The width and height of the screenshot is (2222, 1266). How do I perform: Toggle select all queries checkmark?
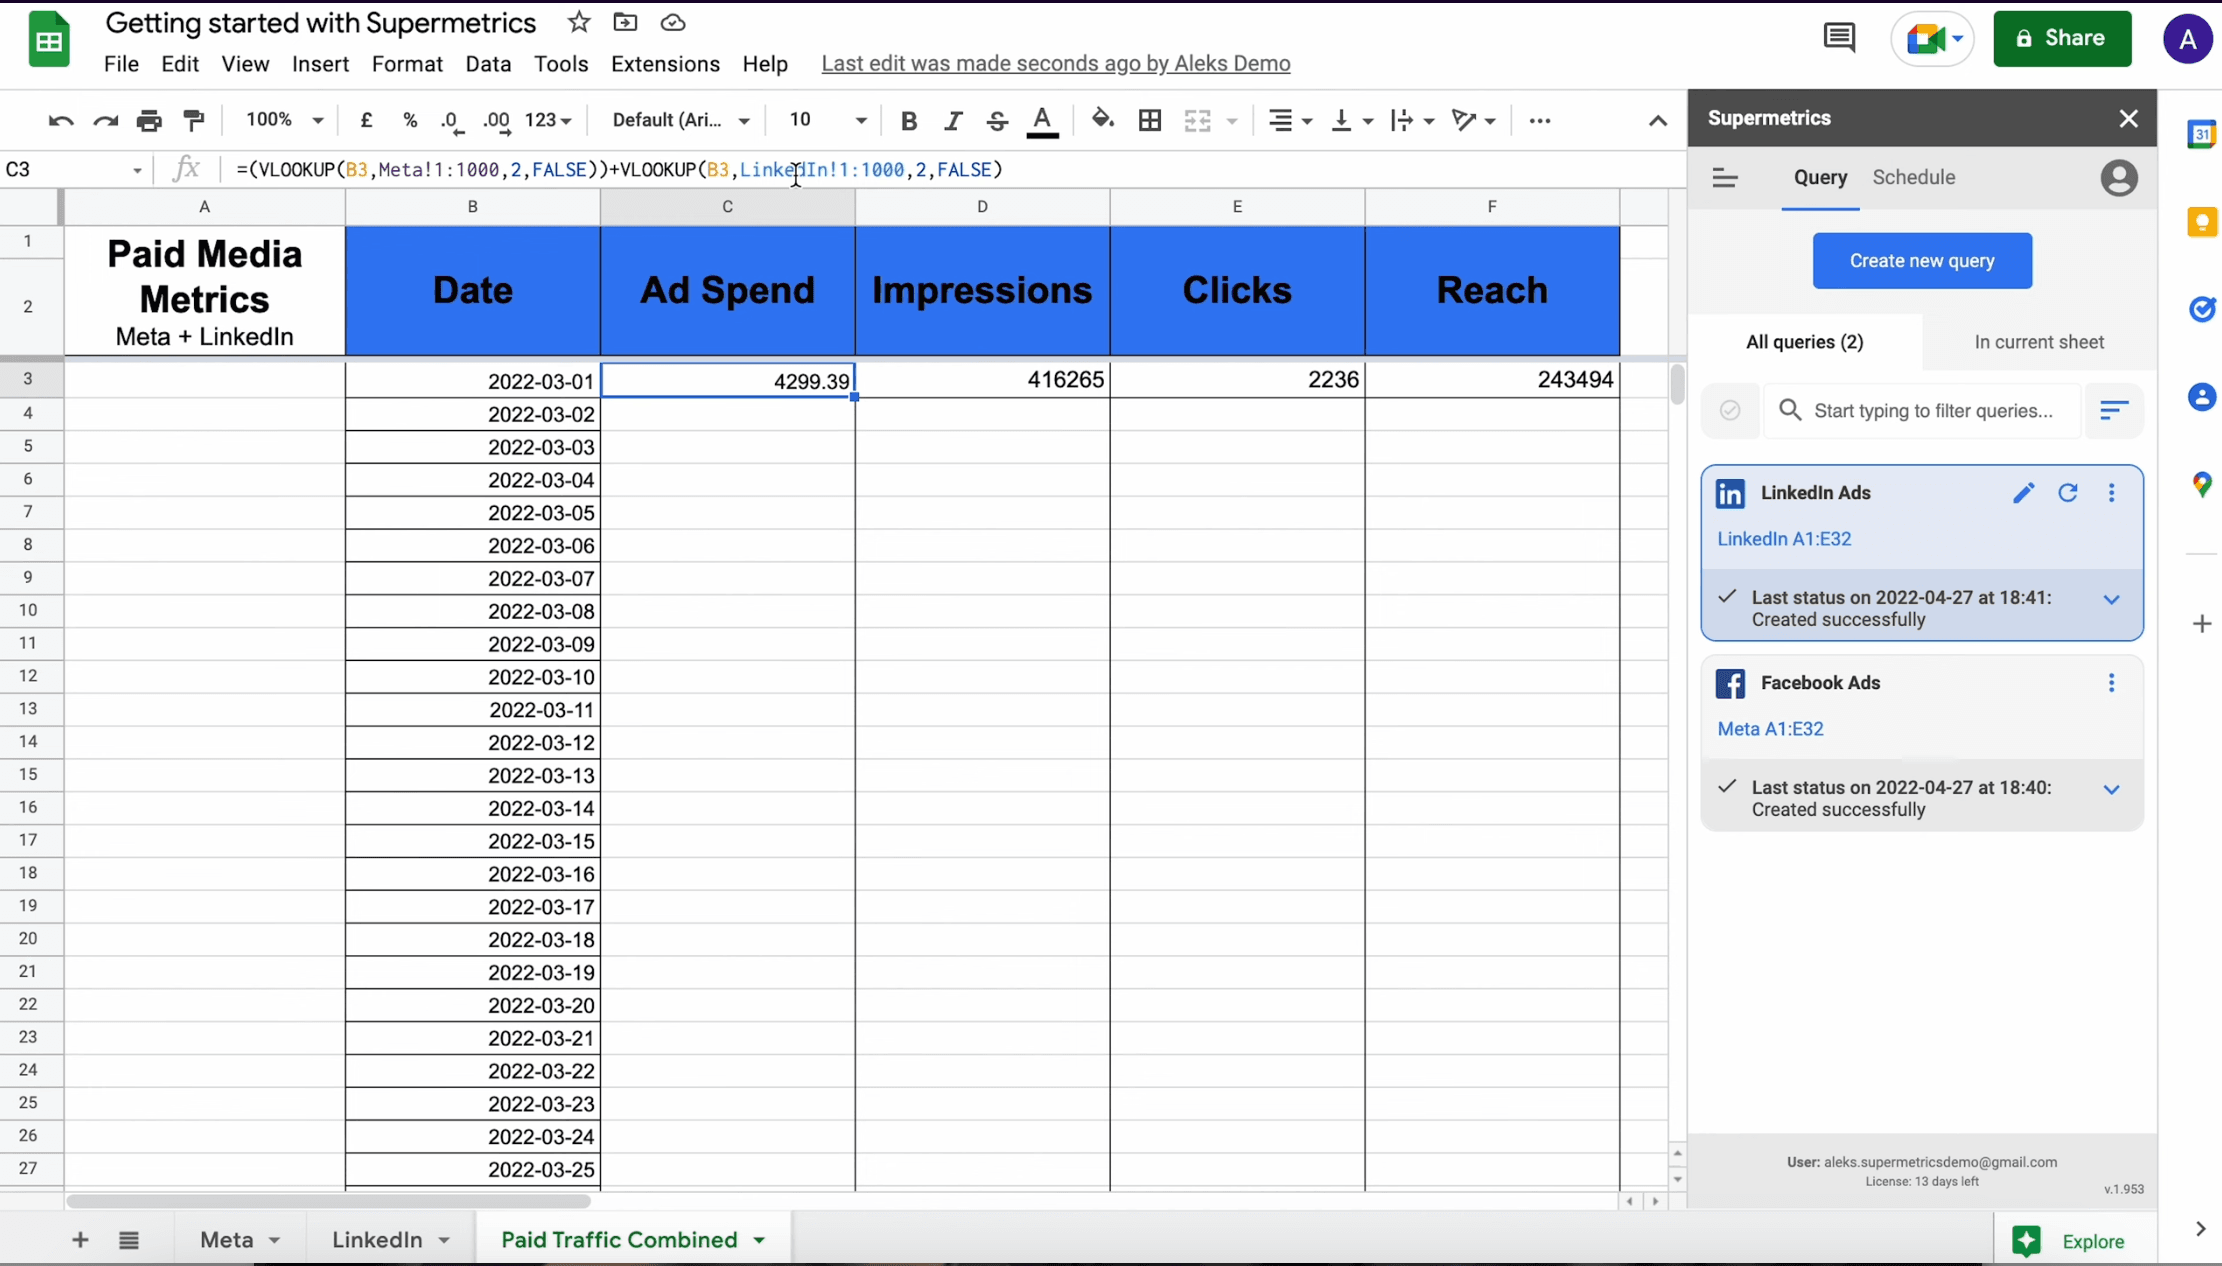tap(1730, 410)
